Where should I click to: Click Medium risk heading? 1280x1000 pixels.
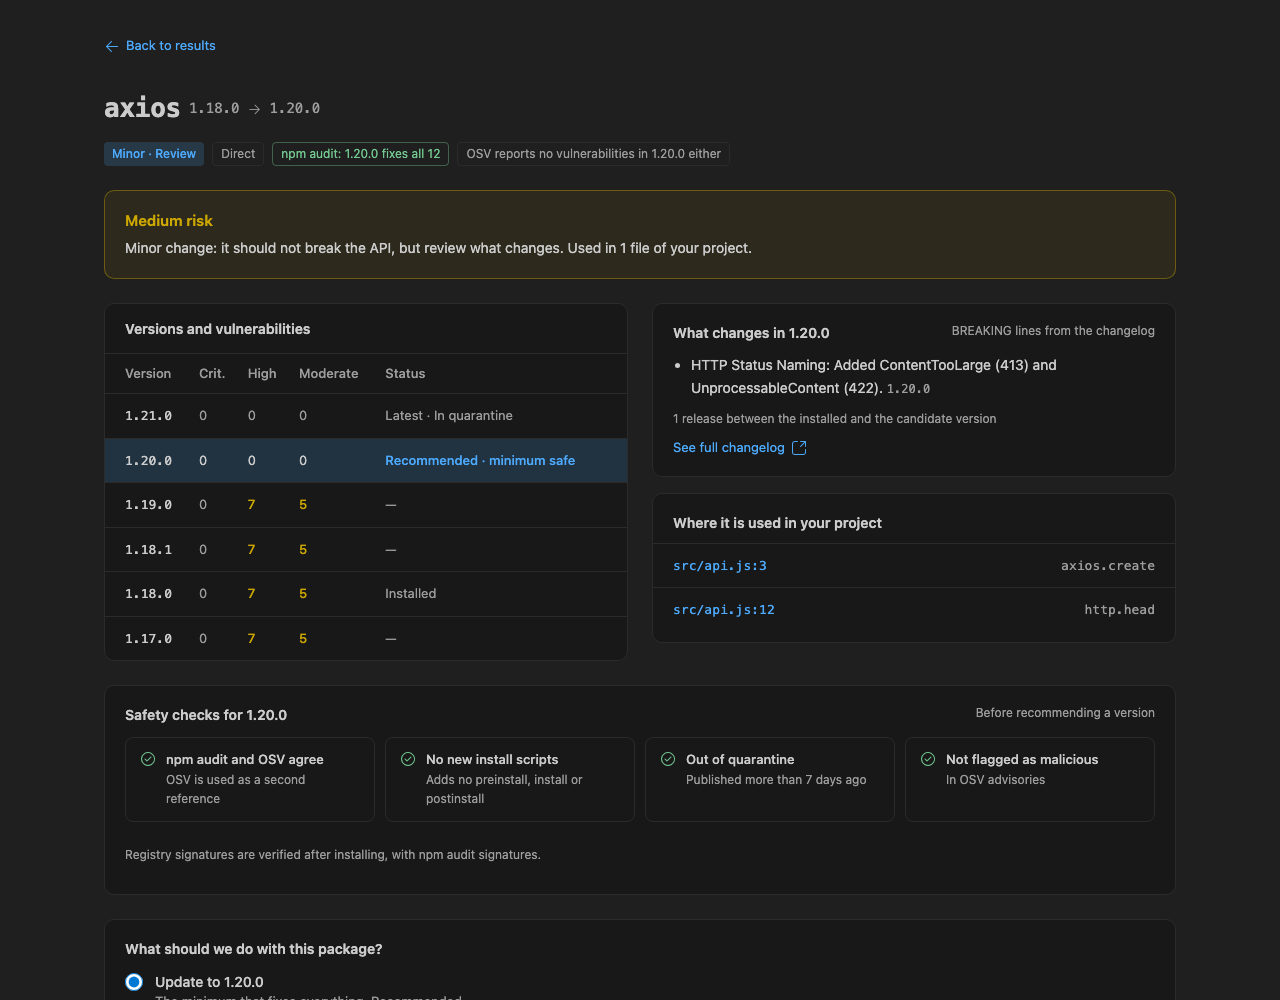[x=169, y=221]
